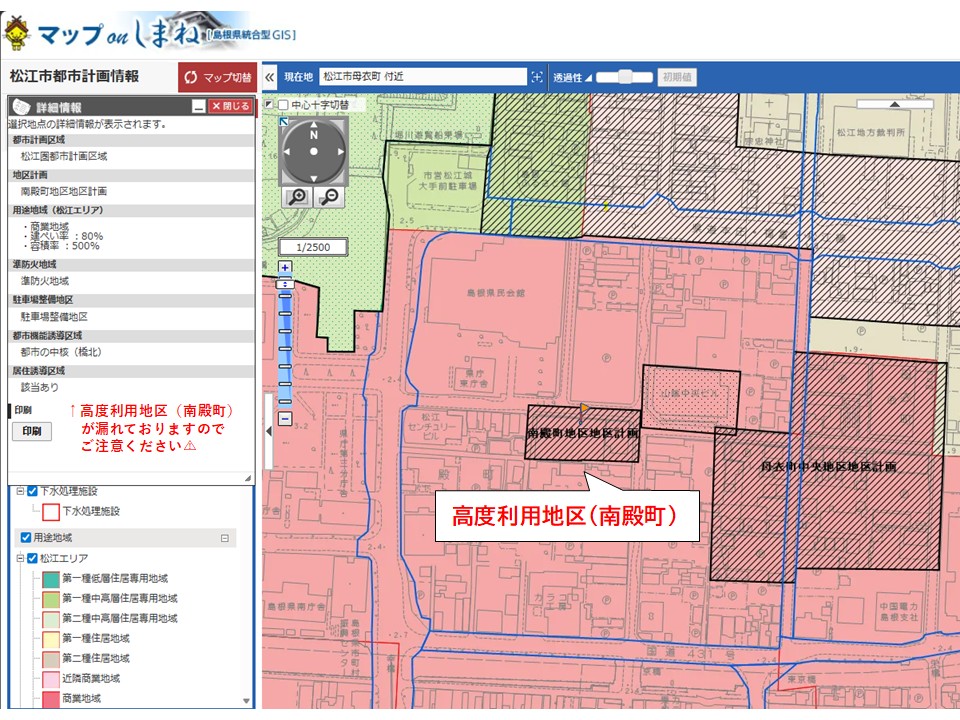Viewport: 960px width, 720px height.
Task: Click the 現在地 label in toolbar
Action: point(298,77)
